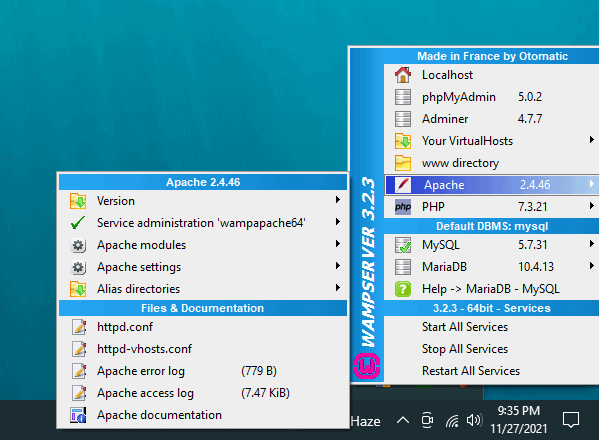
Task: Click the Version folder icon in Apache submenu
Action: [x=78, y=201]
